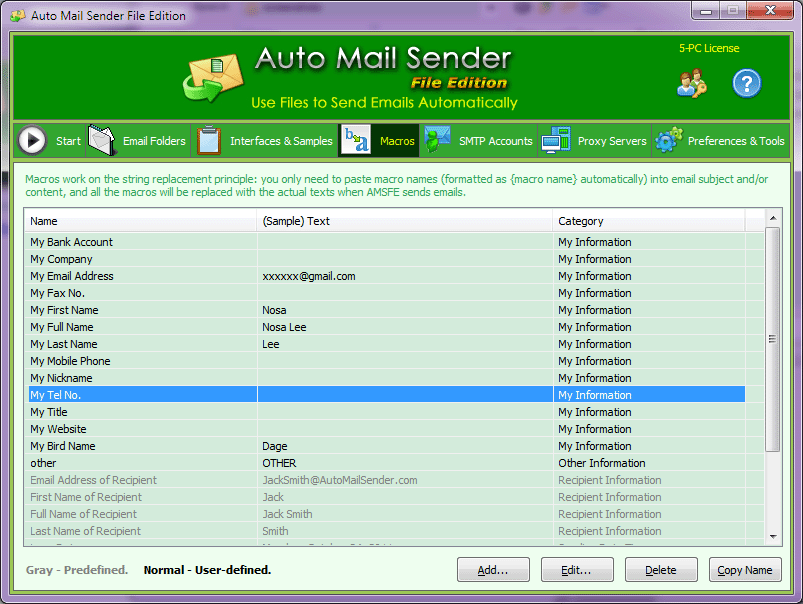Image resolution: width=803 pixels, height=604 pixels.
Task: Open the blue help question mark
Action: tap(747, 83)
